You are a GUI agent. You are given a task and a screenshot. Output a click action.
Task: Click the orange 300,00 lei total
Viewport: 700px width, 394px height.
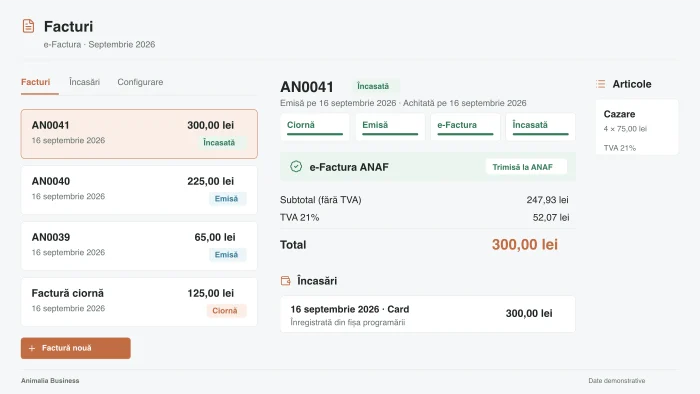(x=525, y=245)
